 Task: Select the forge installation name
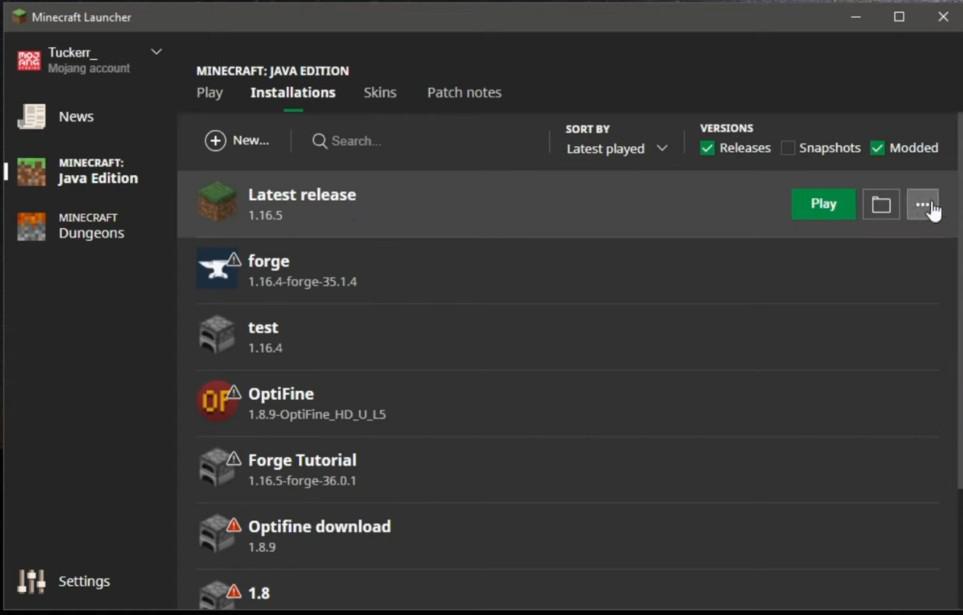pyautogui.click(x=268, y=261)
